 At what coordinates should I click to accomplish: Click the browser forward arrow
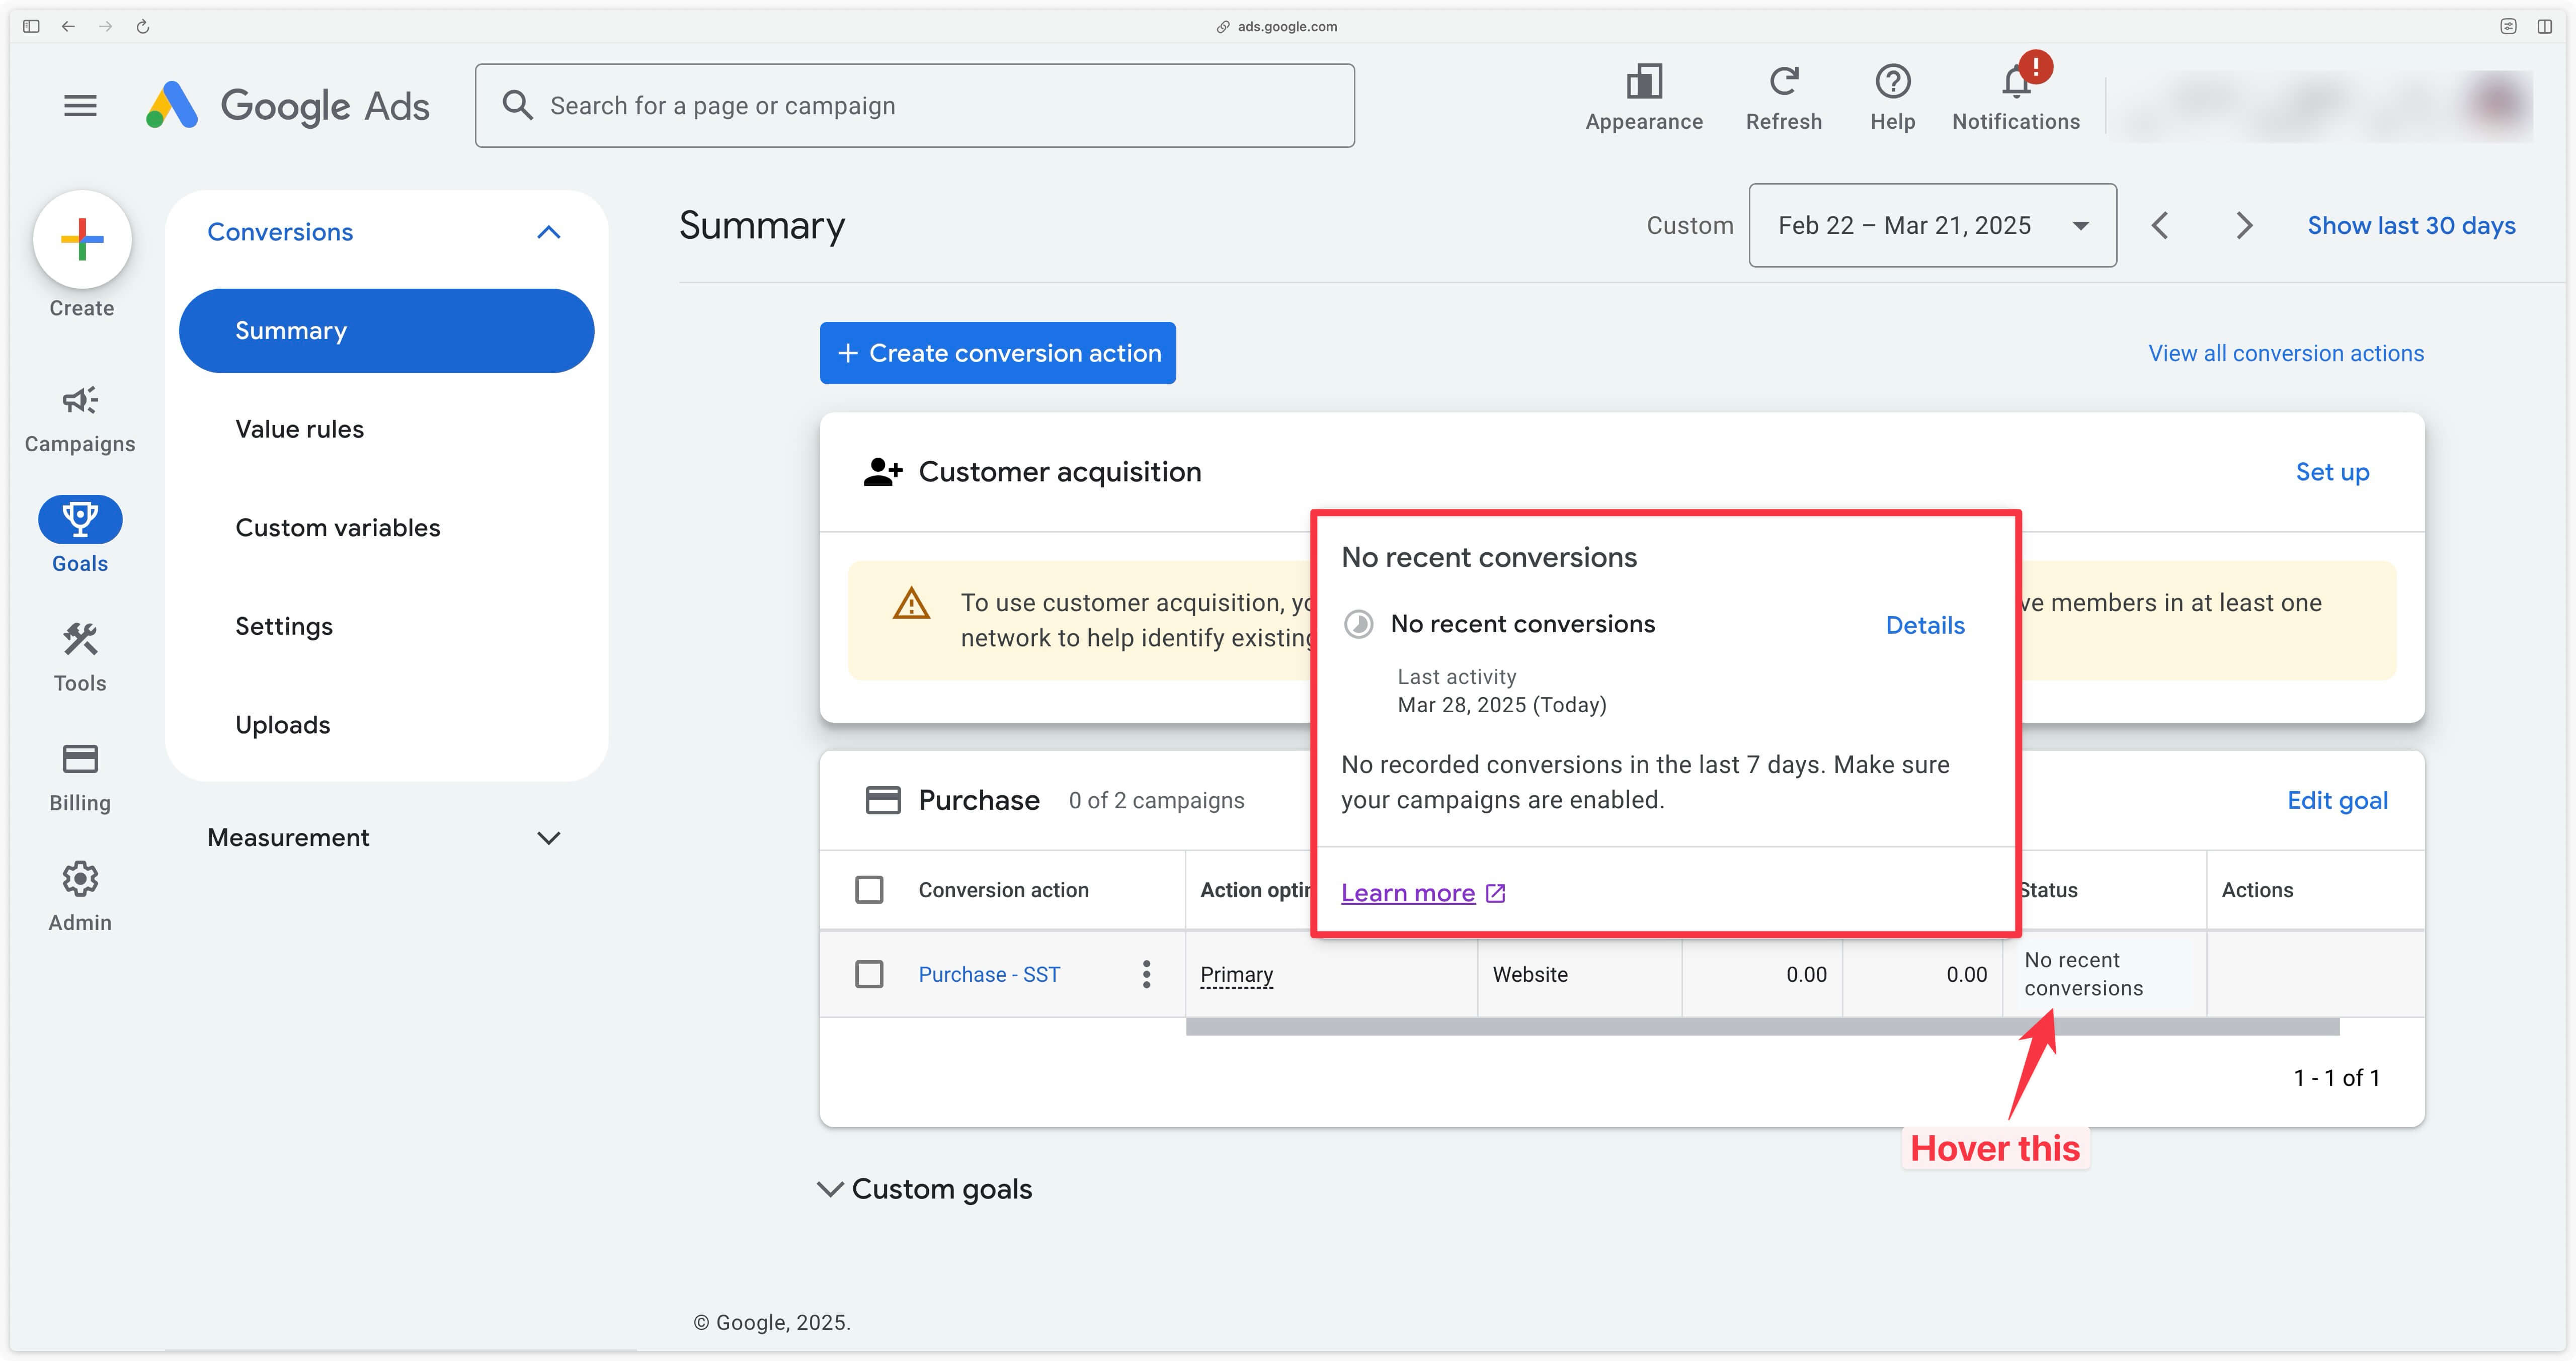coord(105,26)
